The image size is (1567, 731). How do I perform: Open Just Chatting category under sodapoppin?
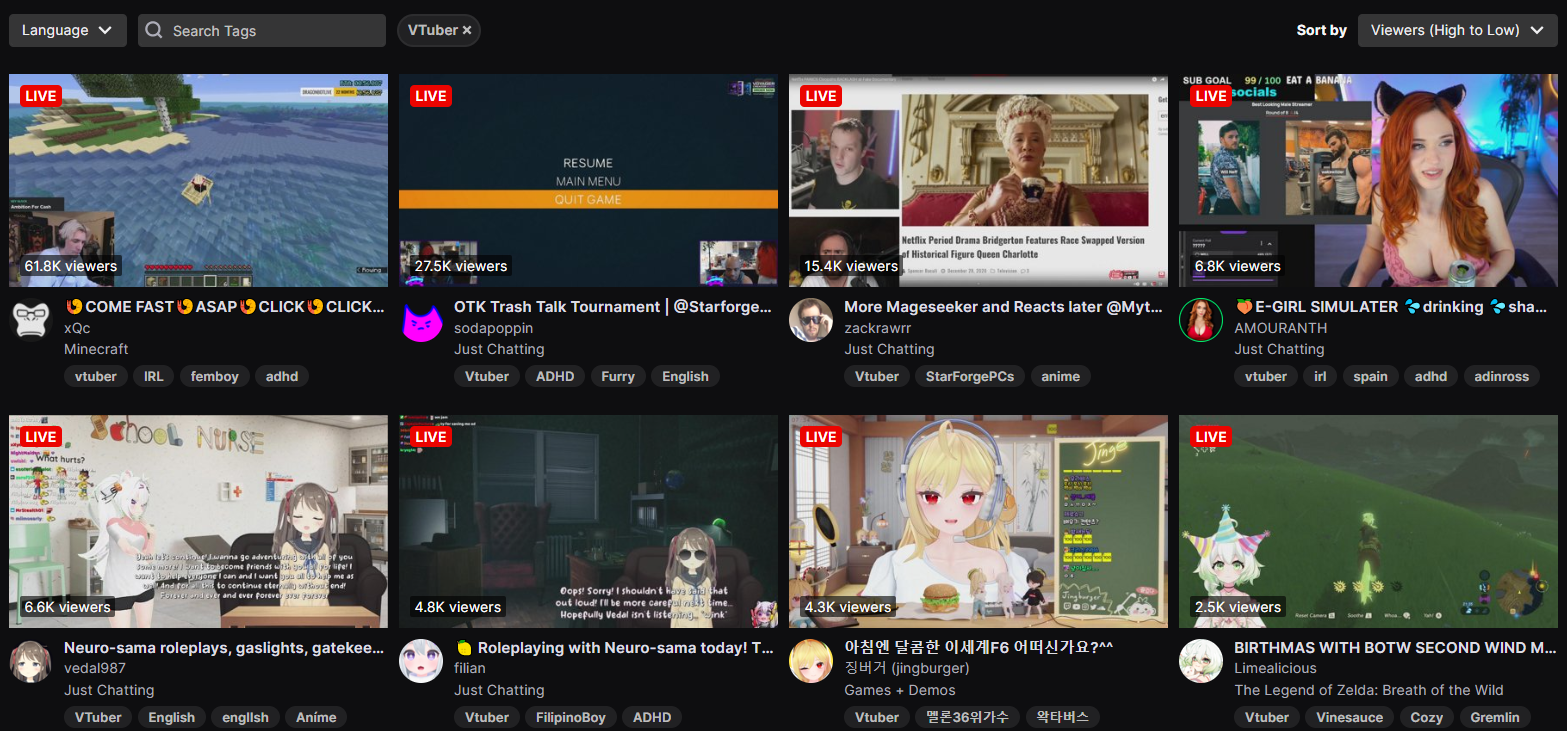click(499, 349)
